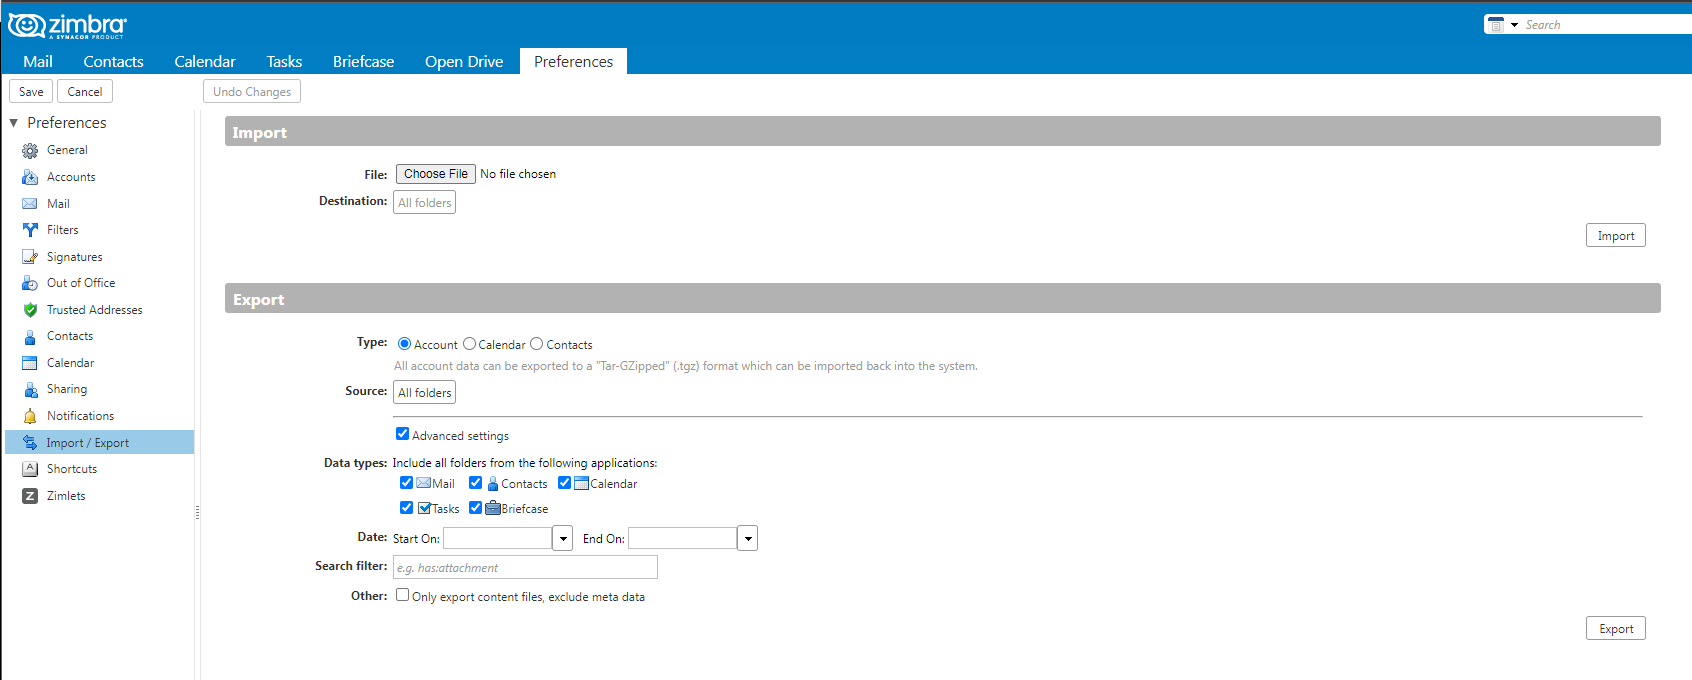Uncheck the Advanced settings checkbox
This screenshot has width=1692, height=680.
click(x=402, y=434)
